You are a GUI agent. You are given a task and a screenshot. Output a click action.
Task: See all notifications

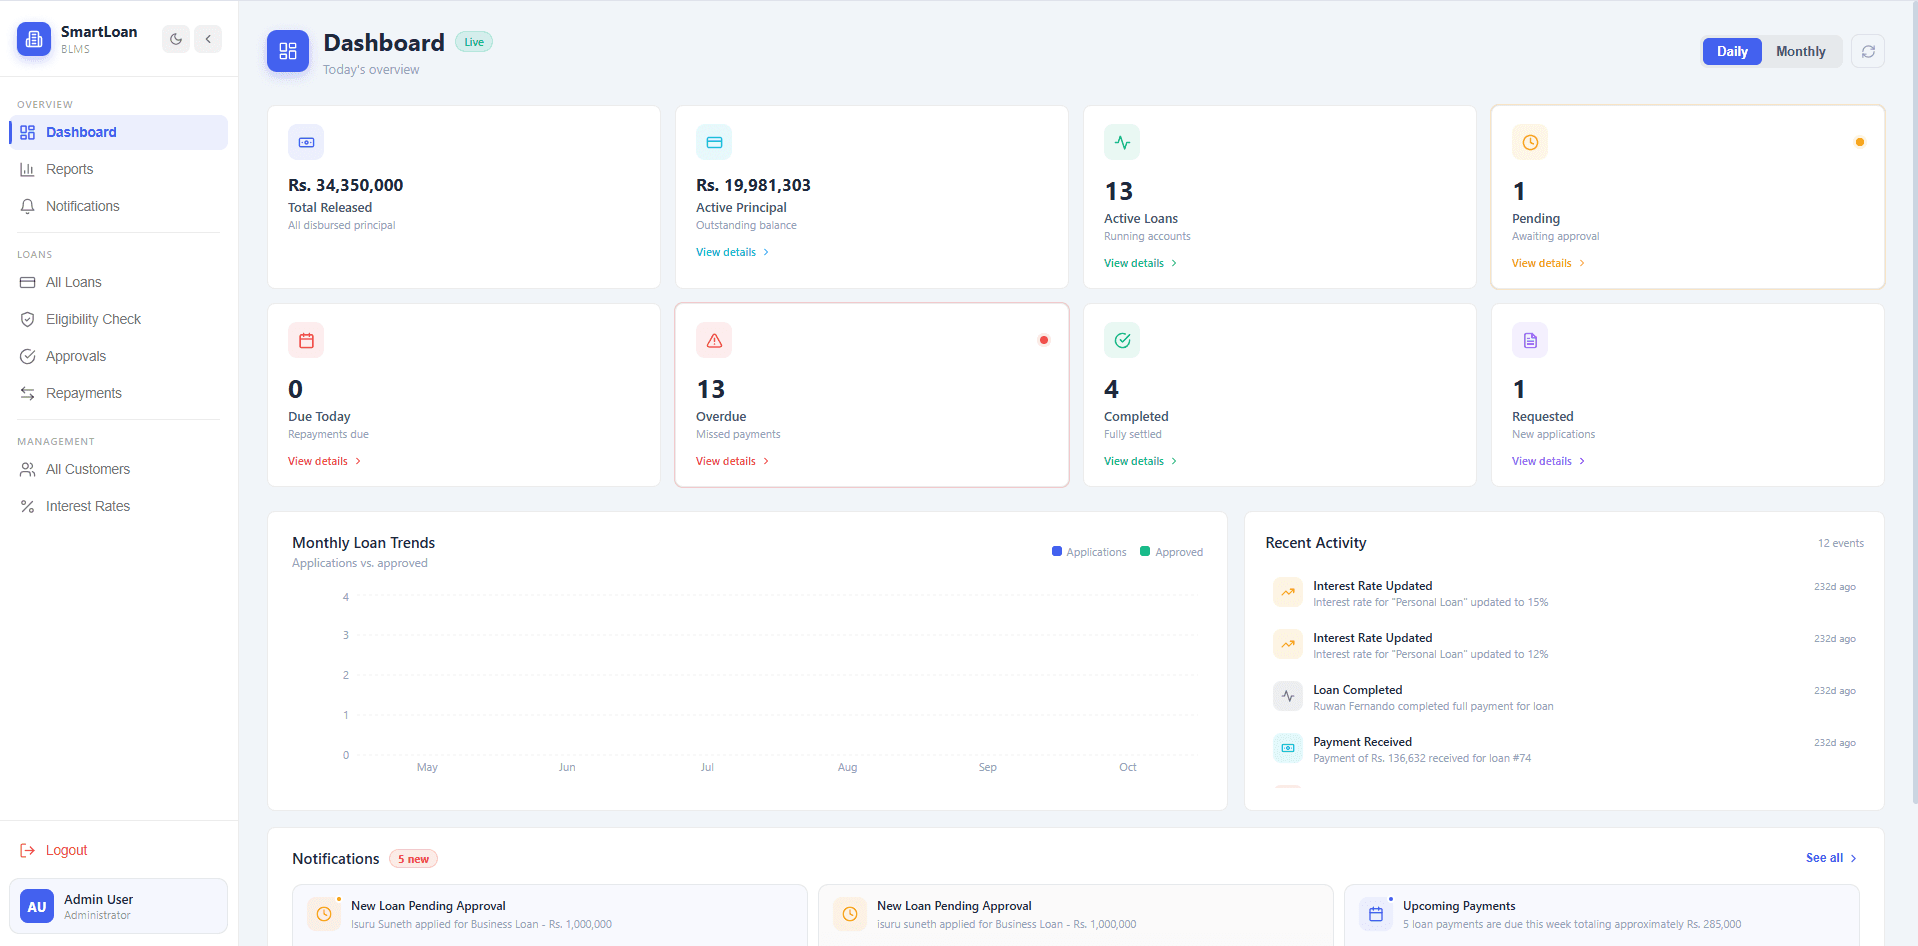point(1832,858)
